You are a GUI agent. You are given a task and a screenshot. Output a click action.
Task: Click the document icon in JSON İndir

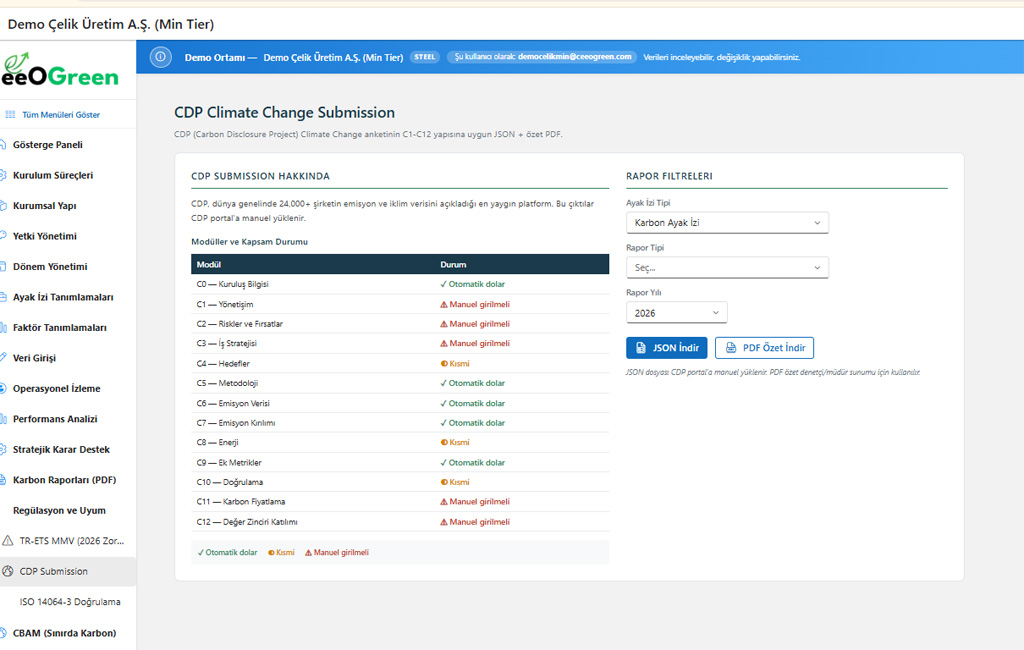pos(641,348)
